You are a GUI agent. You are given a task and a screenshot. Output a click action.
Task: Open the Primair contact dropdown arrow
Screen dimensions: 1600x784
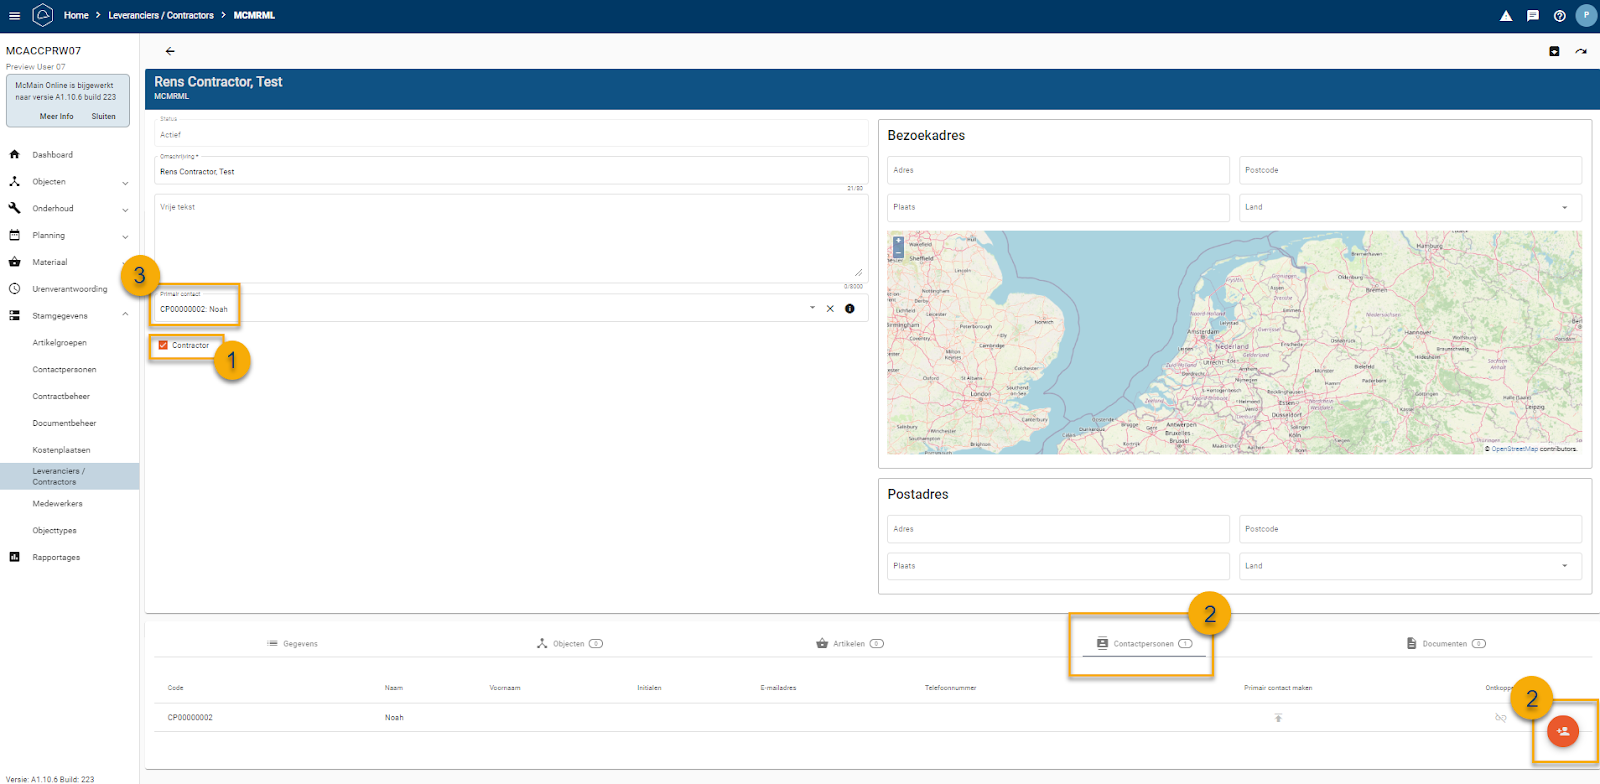pos(812,308)
